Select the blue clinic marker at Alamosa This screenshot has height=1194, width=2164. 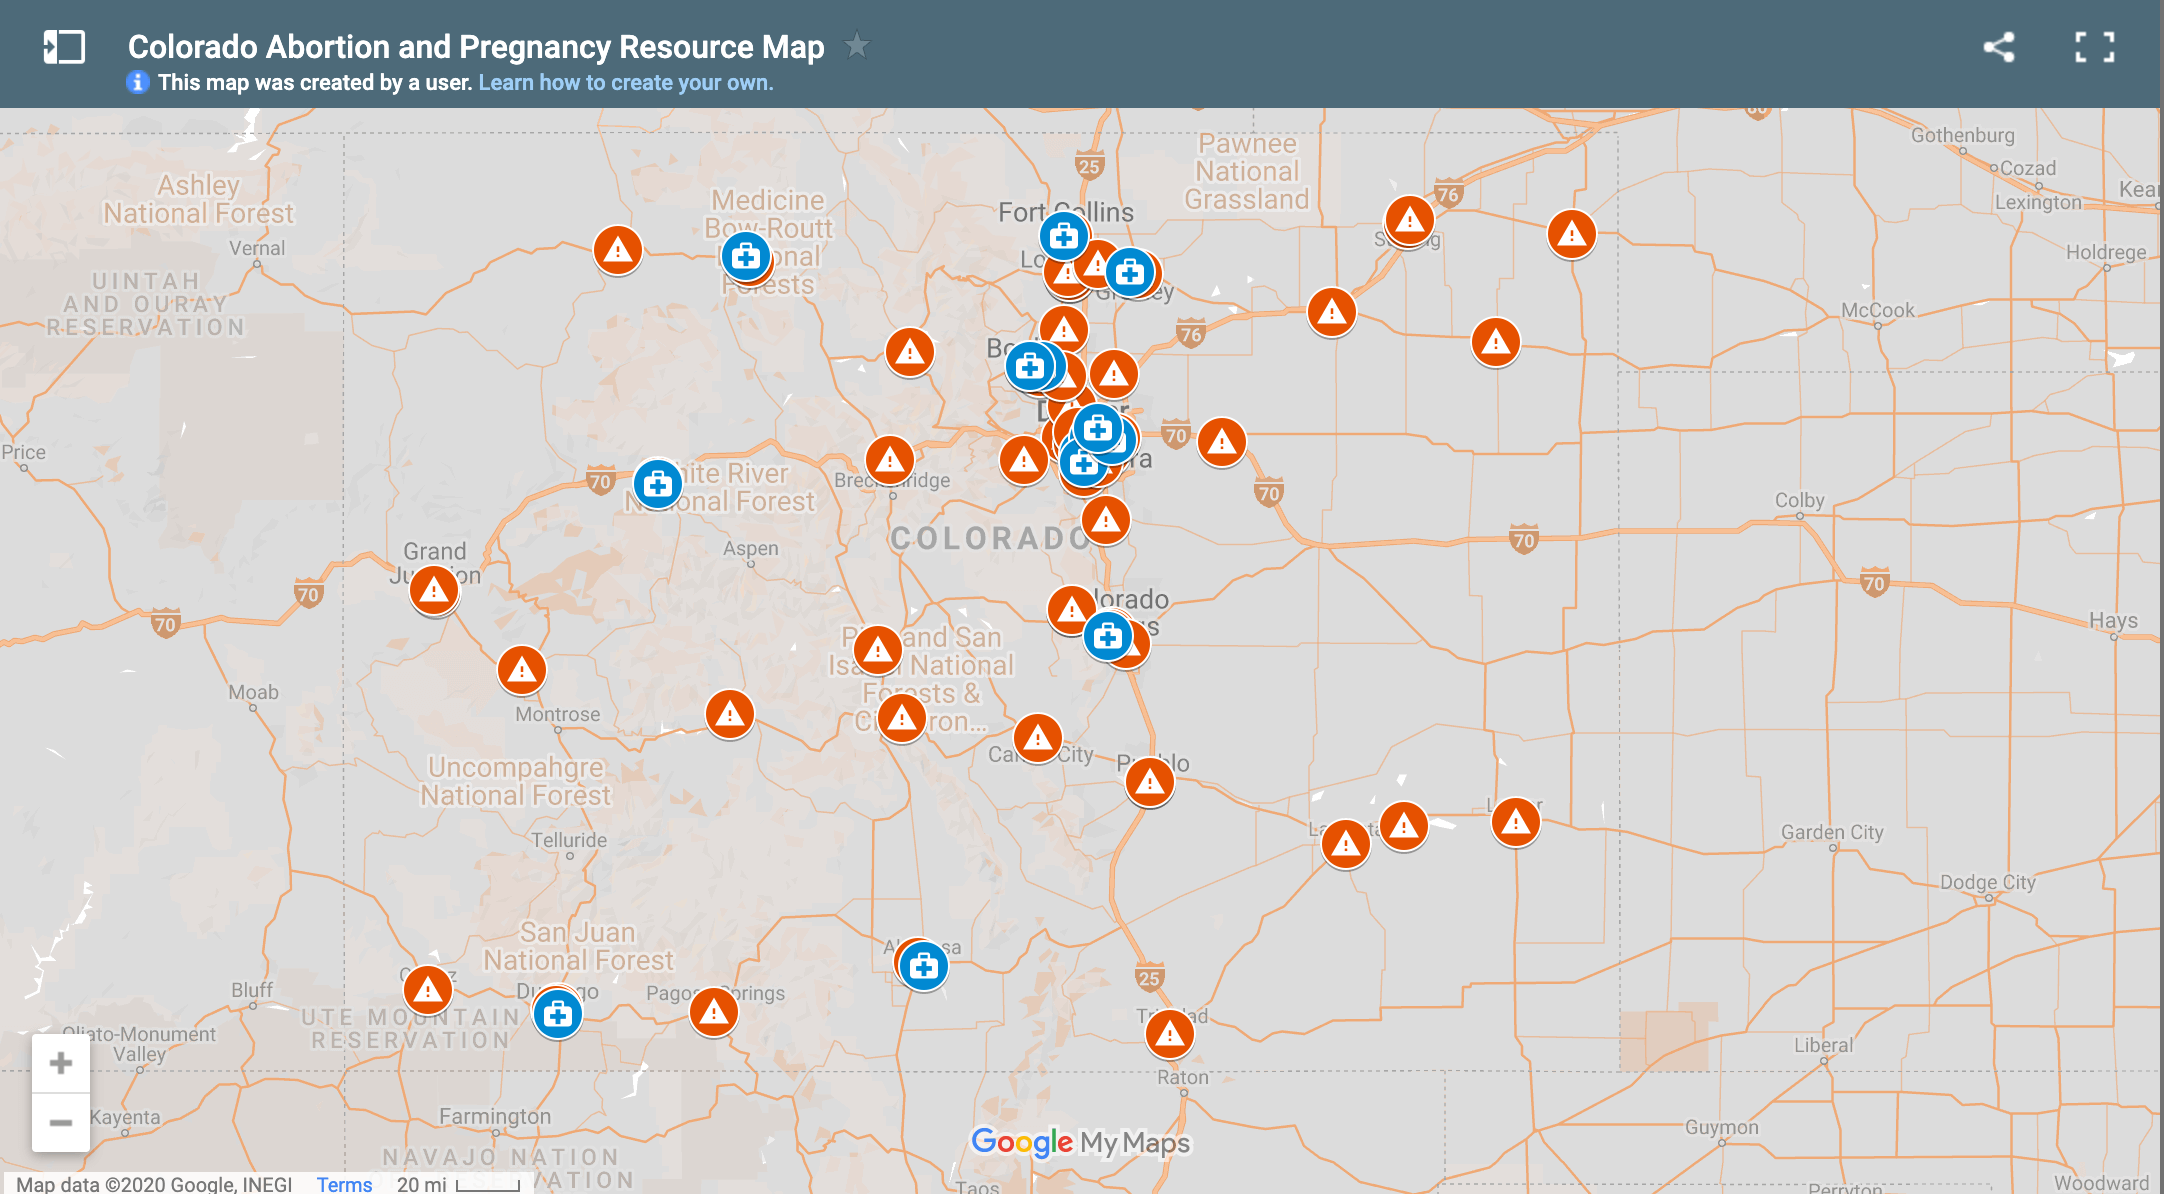[x=924, y=966]
